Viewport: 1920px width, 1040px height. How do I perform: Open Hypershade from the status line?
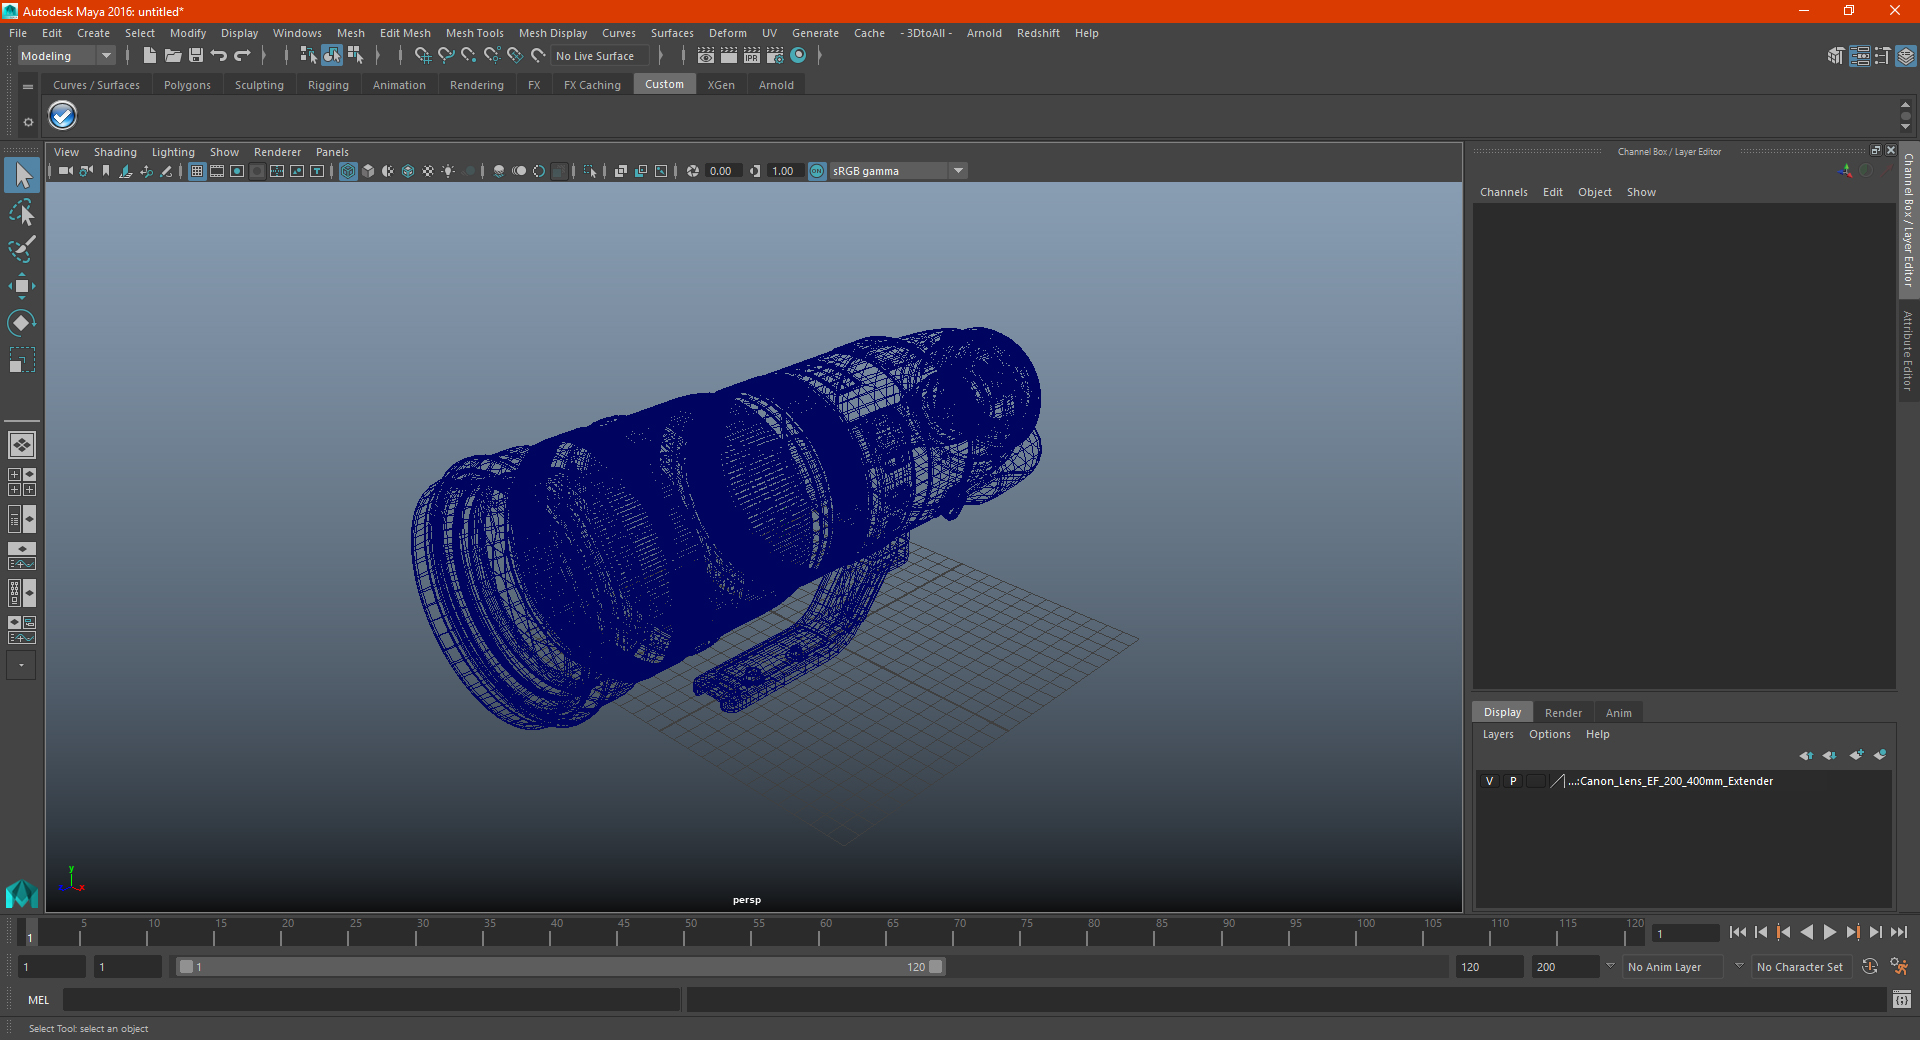click(798, 56)
